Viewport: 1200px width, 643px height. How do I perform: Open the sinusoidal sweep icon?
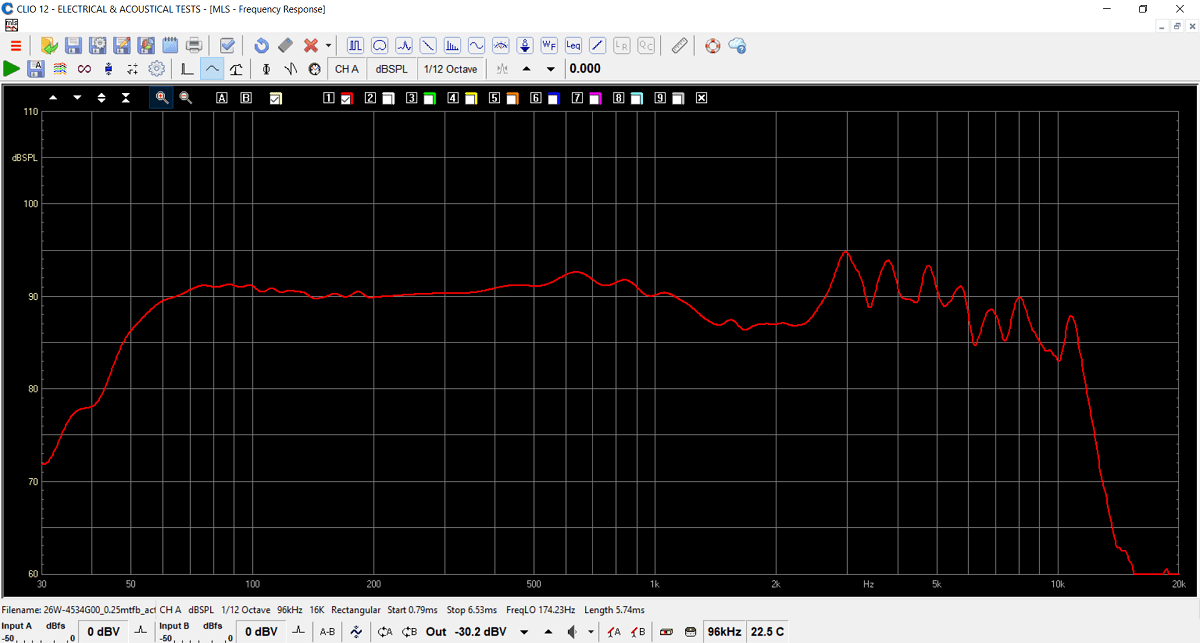tap(476, 46)
